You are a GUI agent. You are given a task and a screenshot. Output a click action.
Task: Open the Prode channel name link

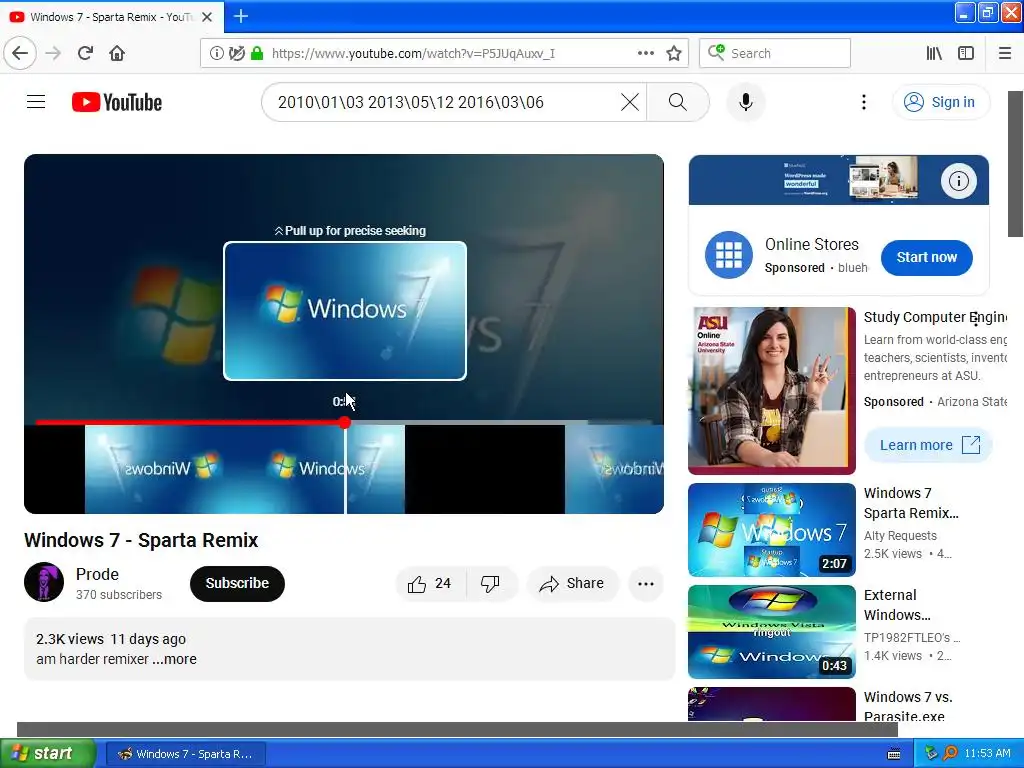tap(97, 574)
